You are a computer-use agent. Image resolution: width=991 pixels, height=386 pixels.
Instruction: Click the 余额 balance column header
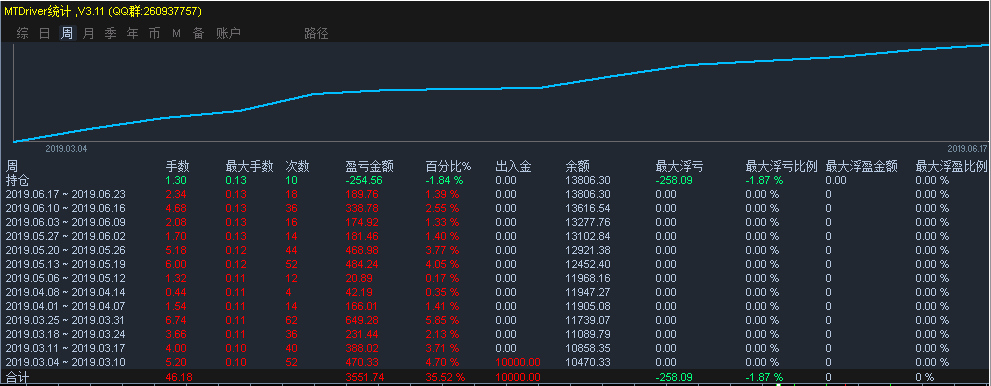point(578,167)
